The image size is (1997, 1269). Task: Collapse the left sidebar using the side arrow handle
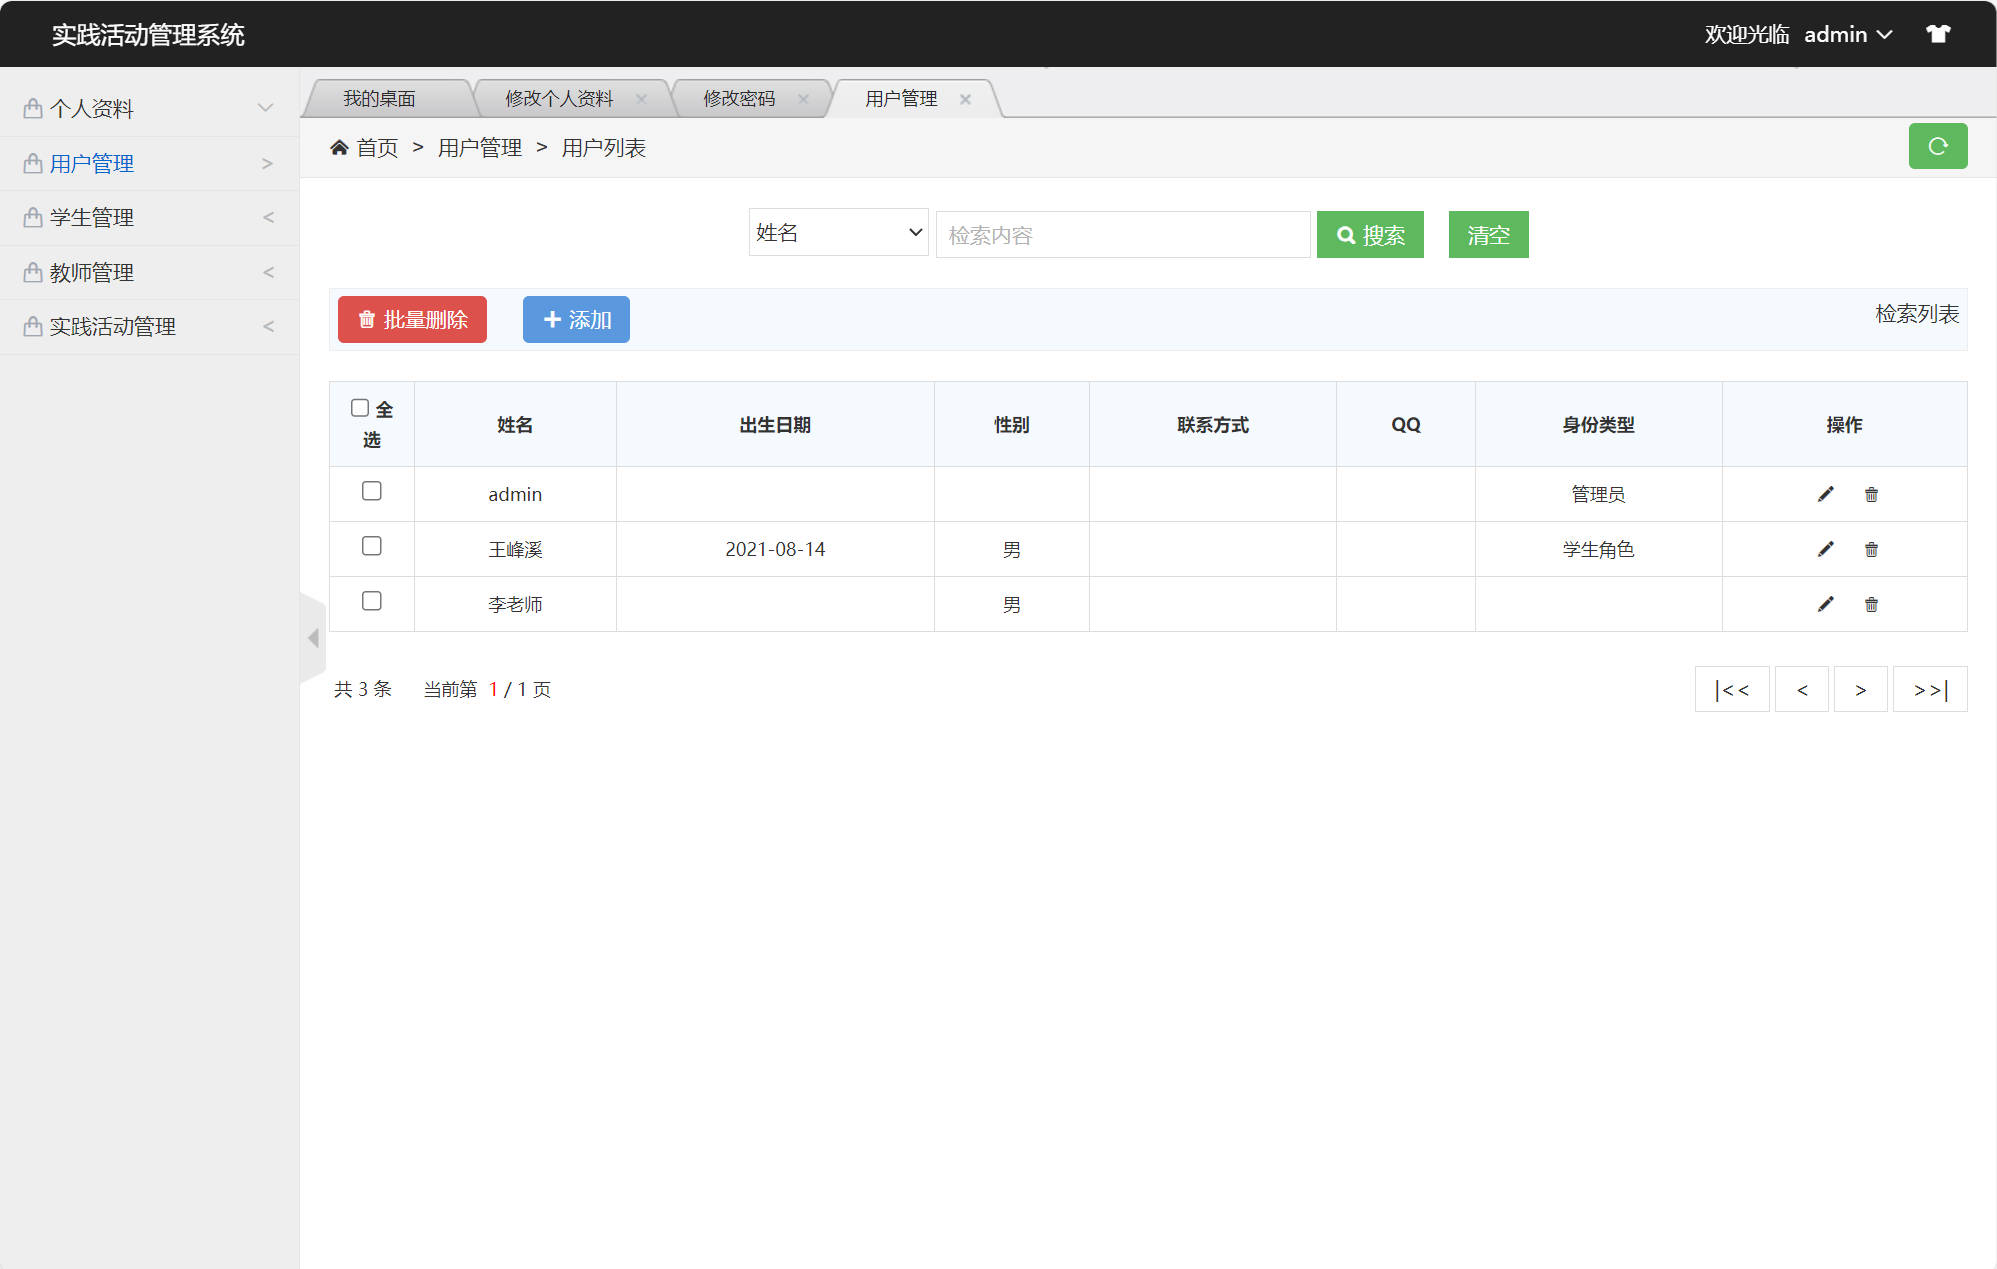pos(313,637)
